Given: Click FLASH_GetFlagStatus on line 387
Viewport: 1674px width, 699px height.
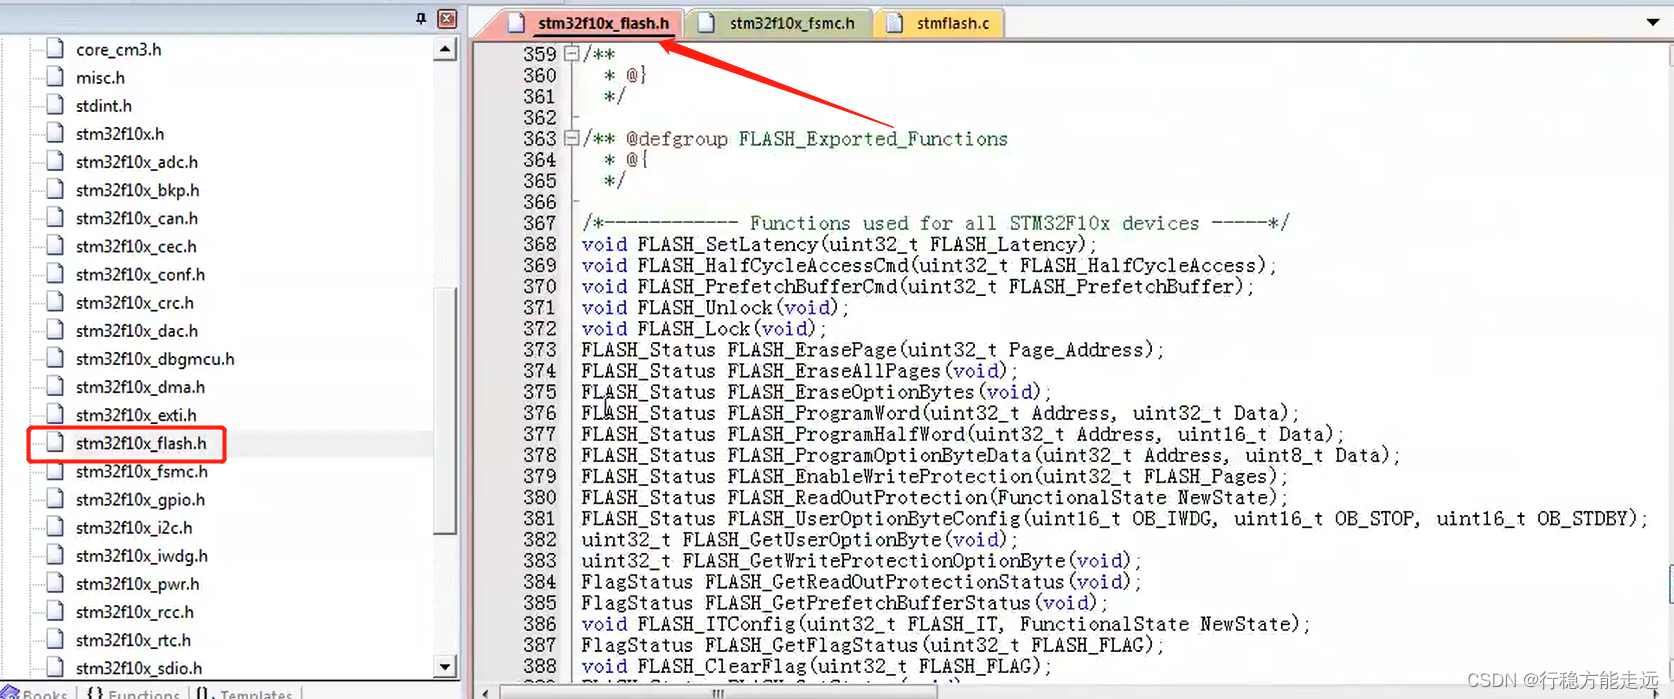Looking at the screenshot, I should pyautogui.click(x=812, y=645).
